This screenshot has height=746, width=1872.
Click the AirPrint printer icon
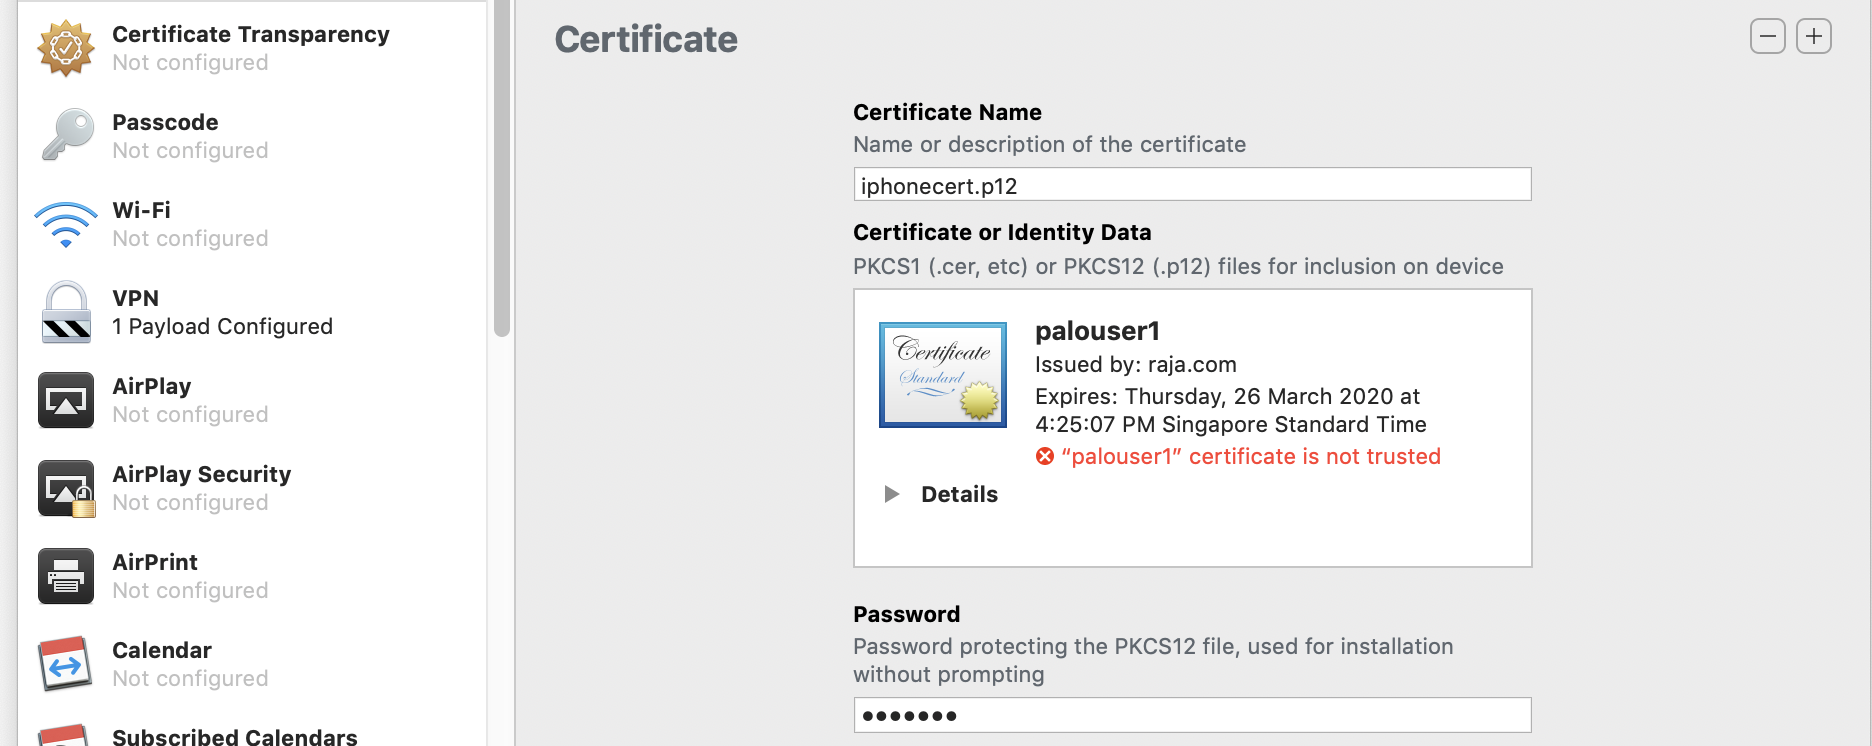[66, 576]
